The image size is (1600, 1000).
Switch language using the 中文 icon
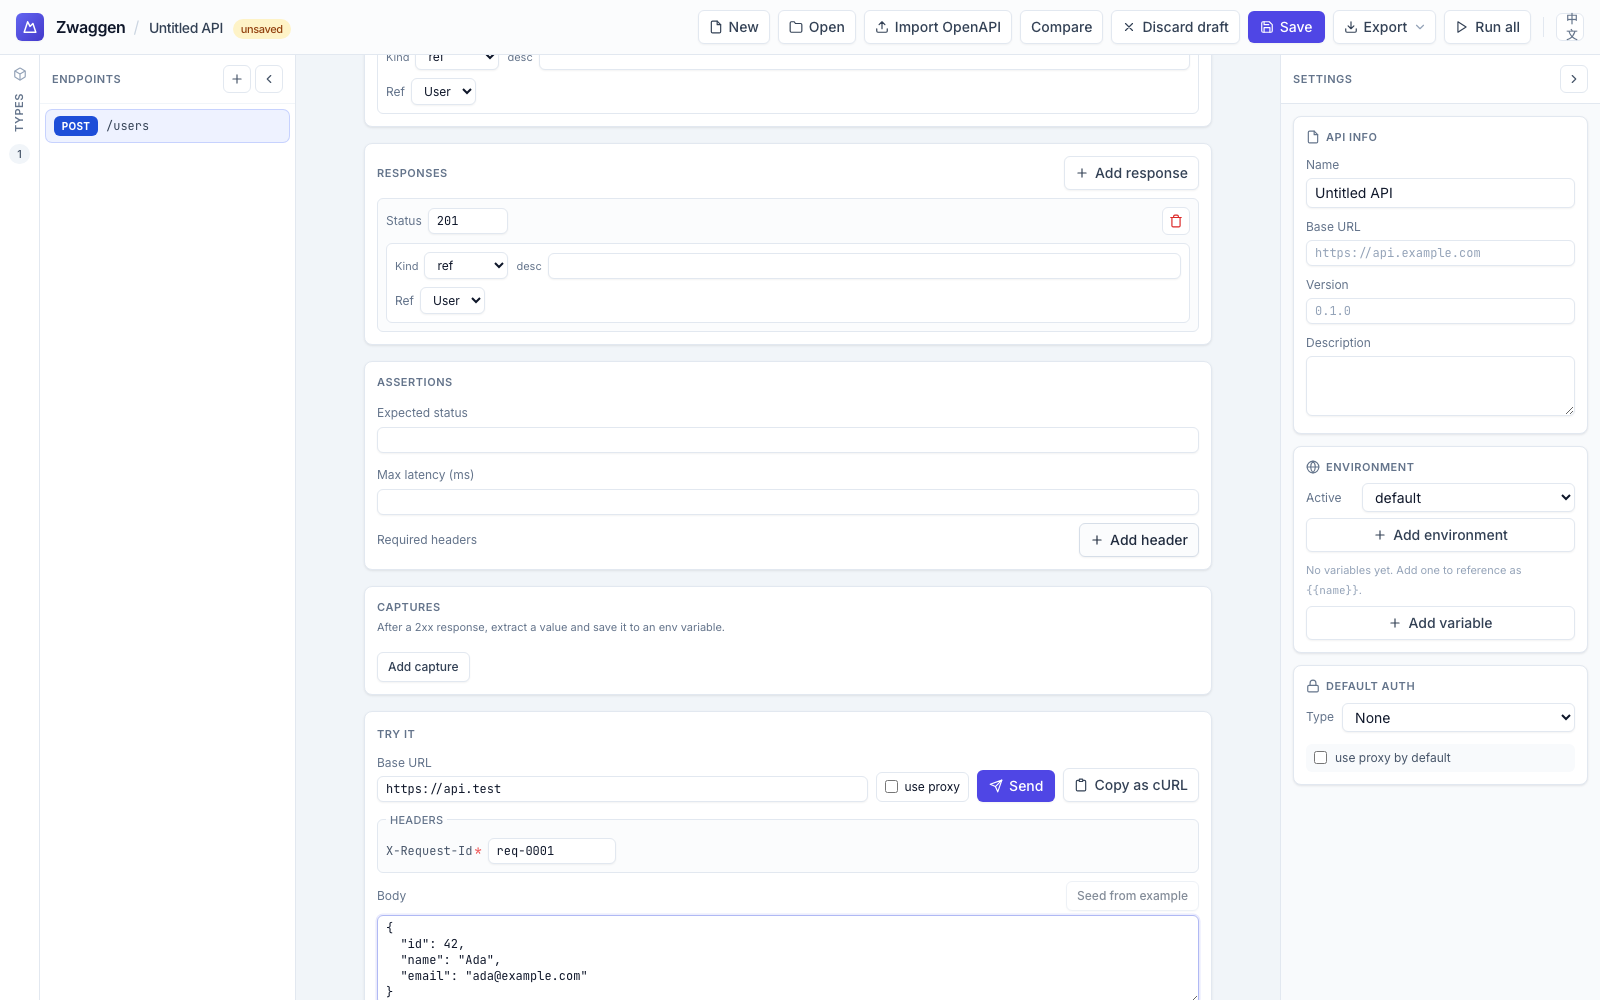(x=1571, y=26)
